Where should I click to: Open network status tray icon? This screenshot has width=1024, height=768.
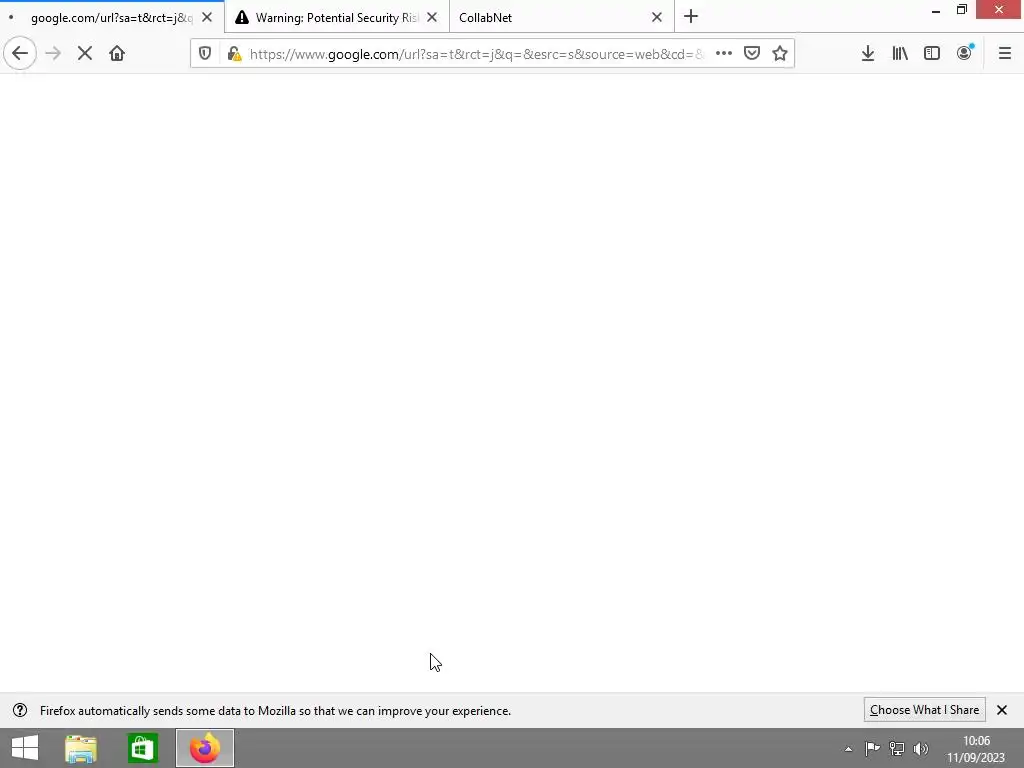[x=897, y=749]
